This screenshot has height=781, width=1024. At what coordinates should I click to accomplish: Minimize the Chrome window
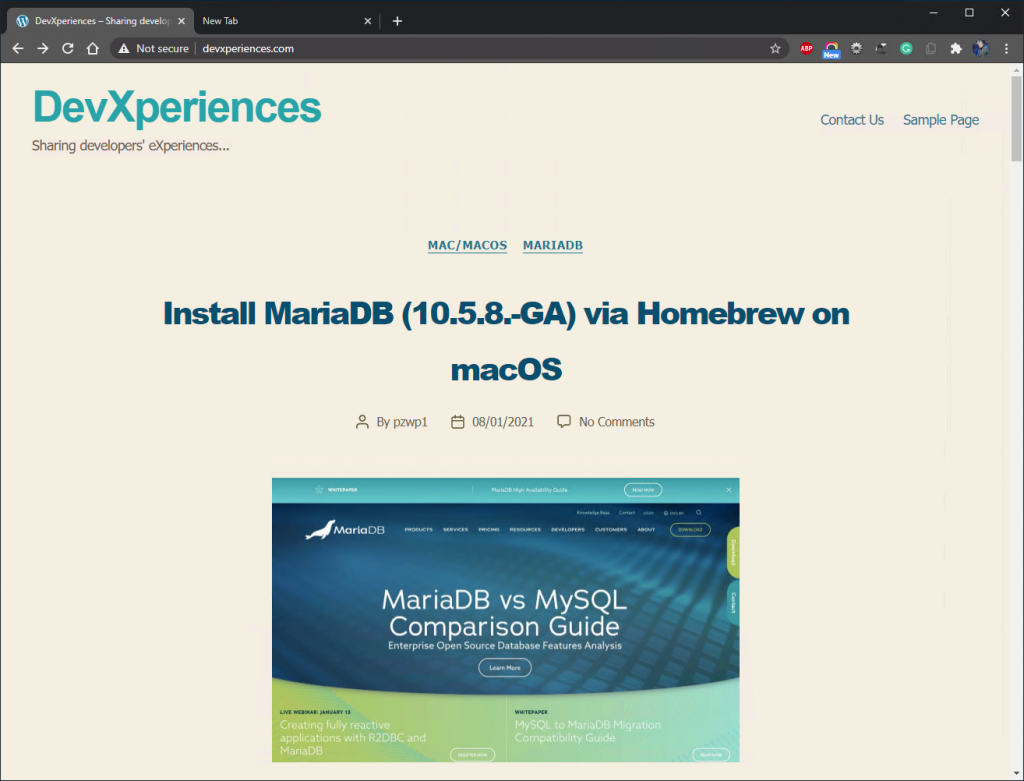(x=934, y=13)
